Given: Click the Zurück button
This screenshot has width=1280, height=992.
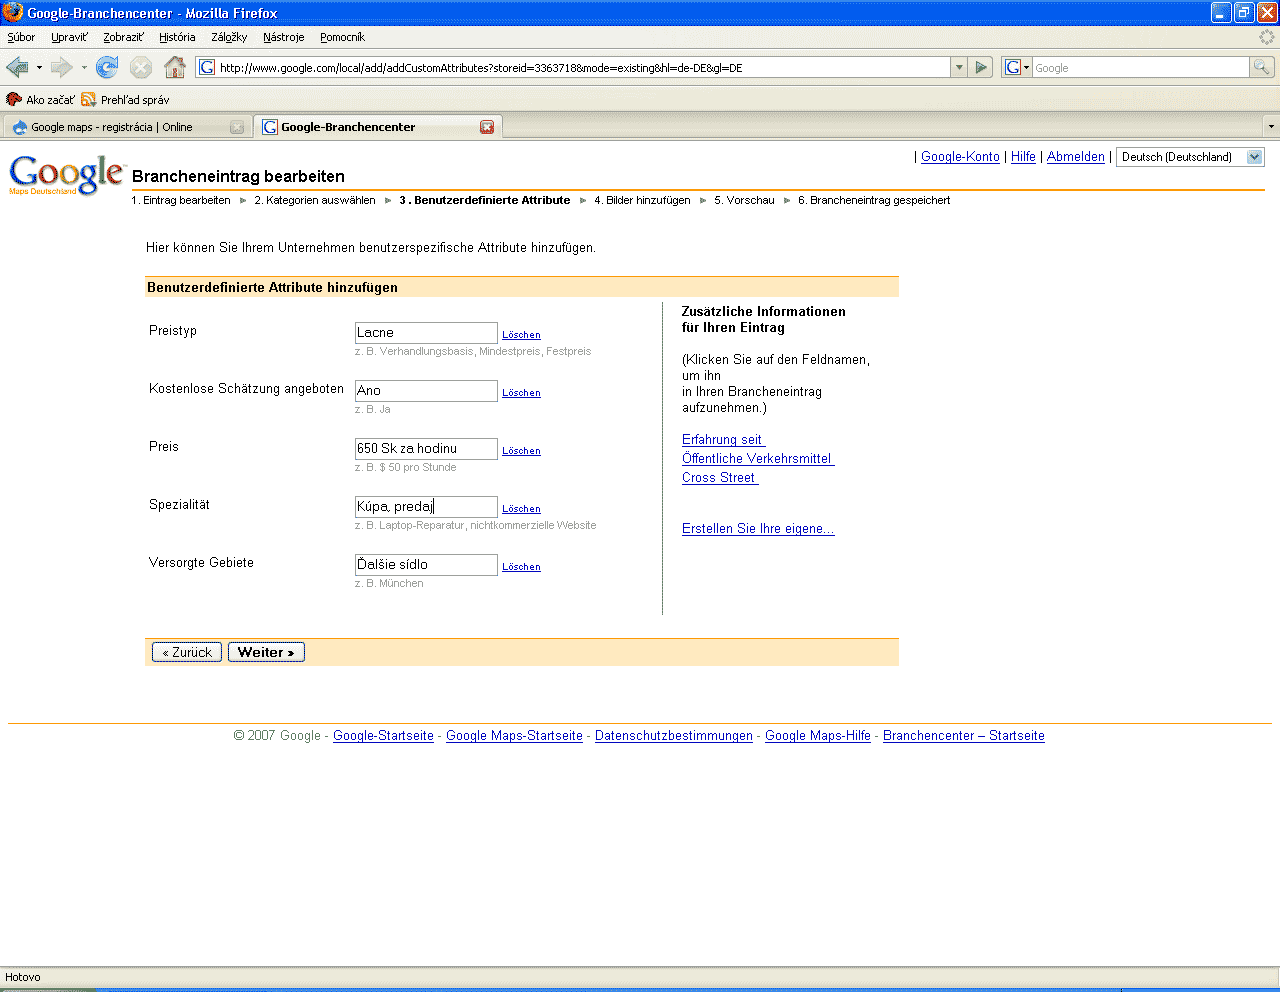Looking at the screenshot, I should [x=187, y=652].
